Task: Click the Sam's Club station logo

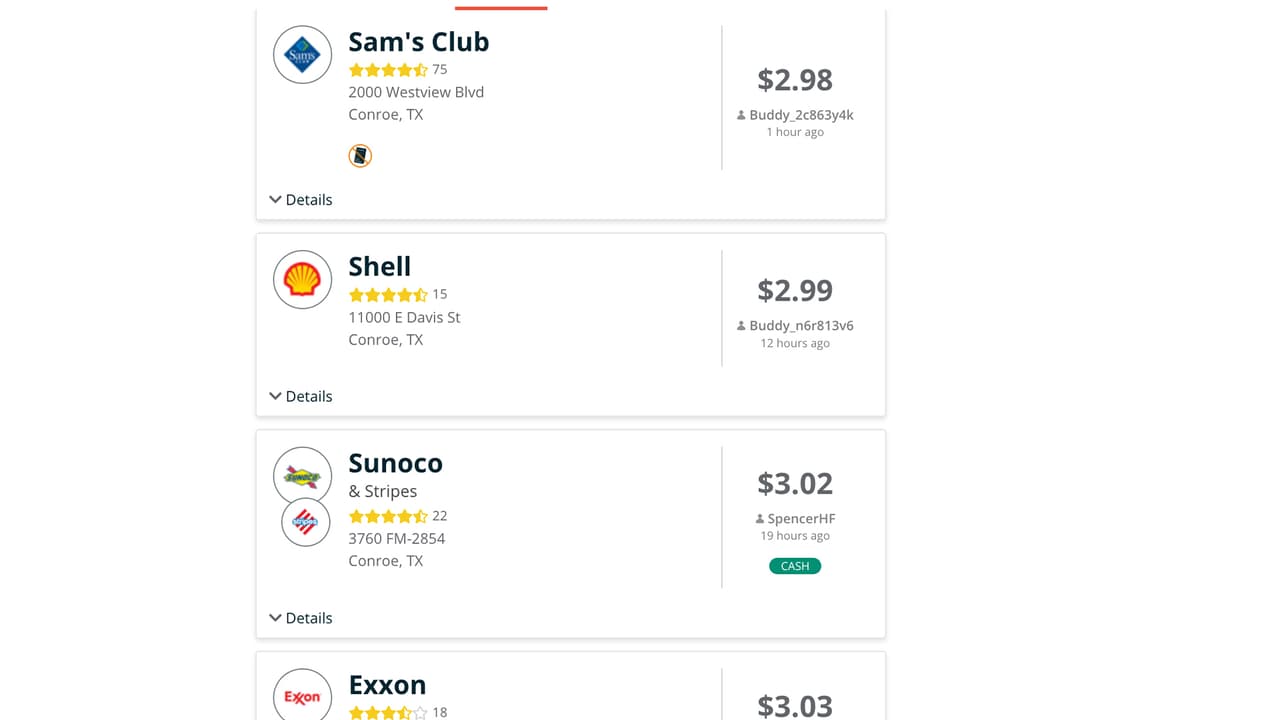Action: [x=302, y=54]
